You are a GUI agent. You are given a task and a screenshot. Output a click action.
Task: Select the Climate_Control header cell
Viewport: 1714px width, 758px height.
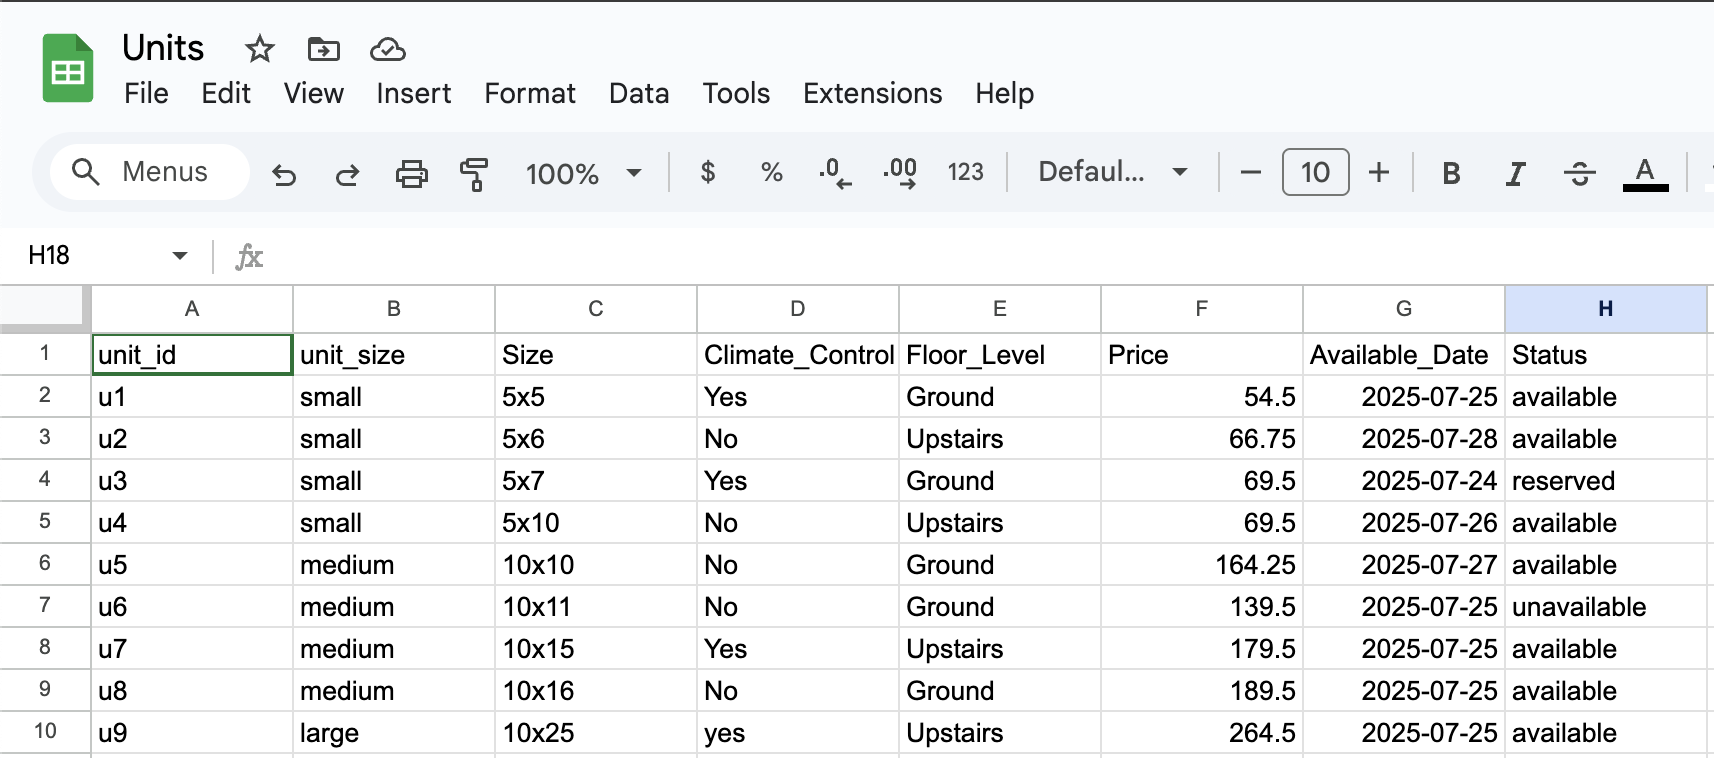798,354
